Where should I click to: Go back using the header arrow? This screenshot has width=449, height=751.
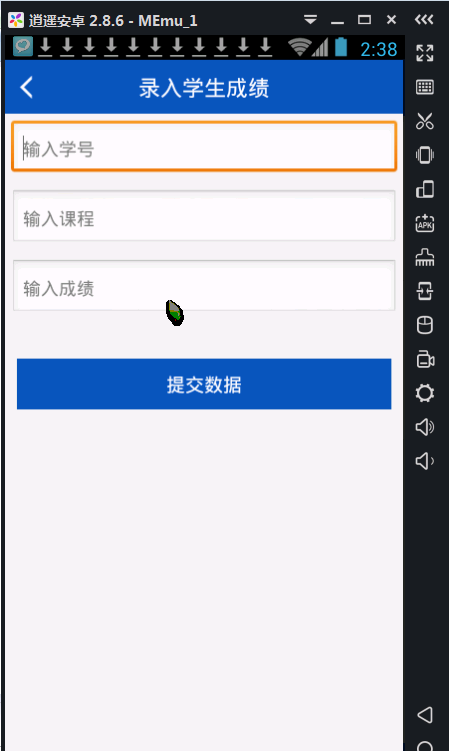(x=27, y=88)
